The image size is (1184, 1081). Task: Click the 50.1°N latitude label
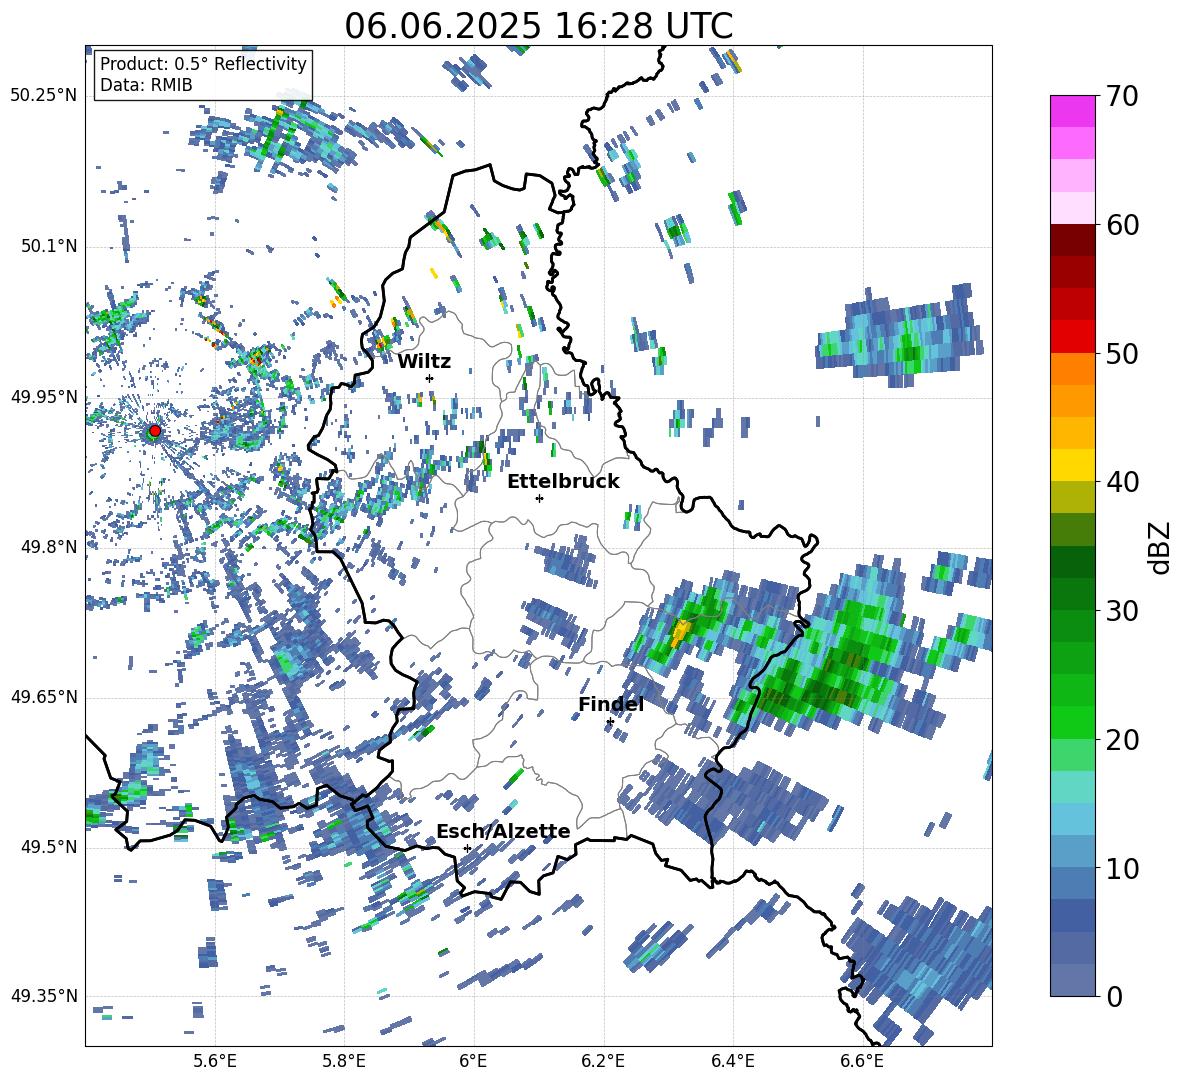coord(50,247)
